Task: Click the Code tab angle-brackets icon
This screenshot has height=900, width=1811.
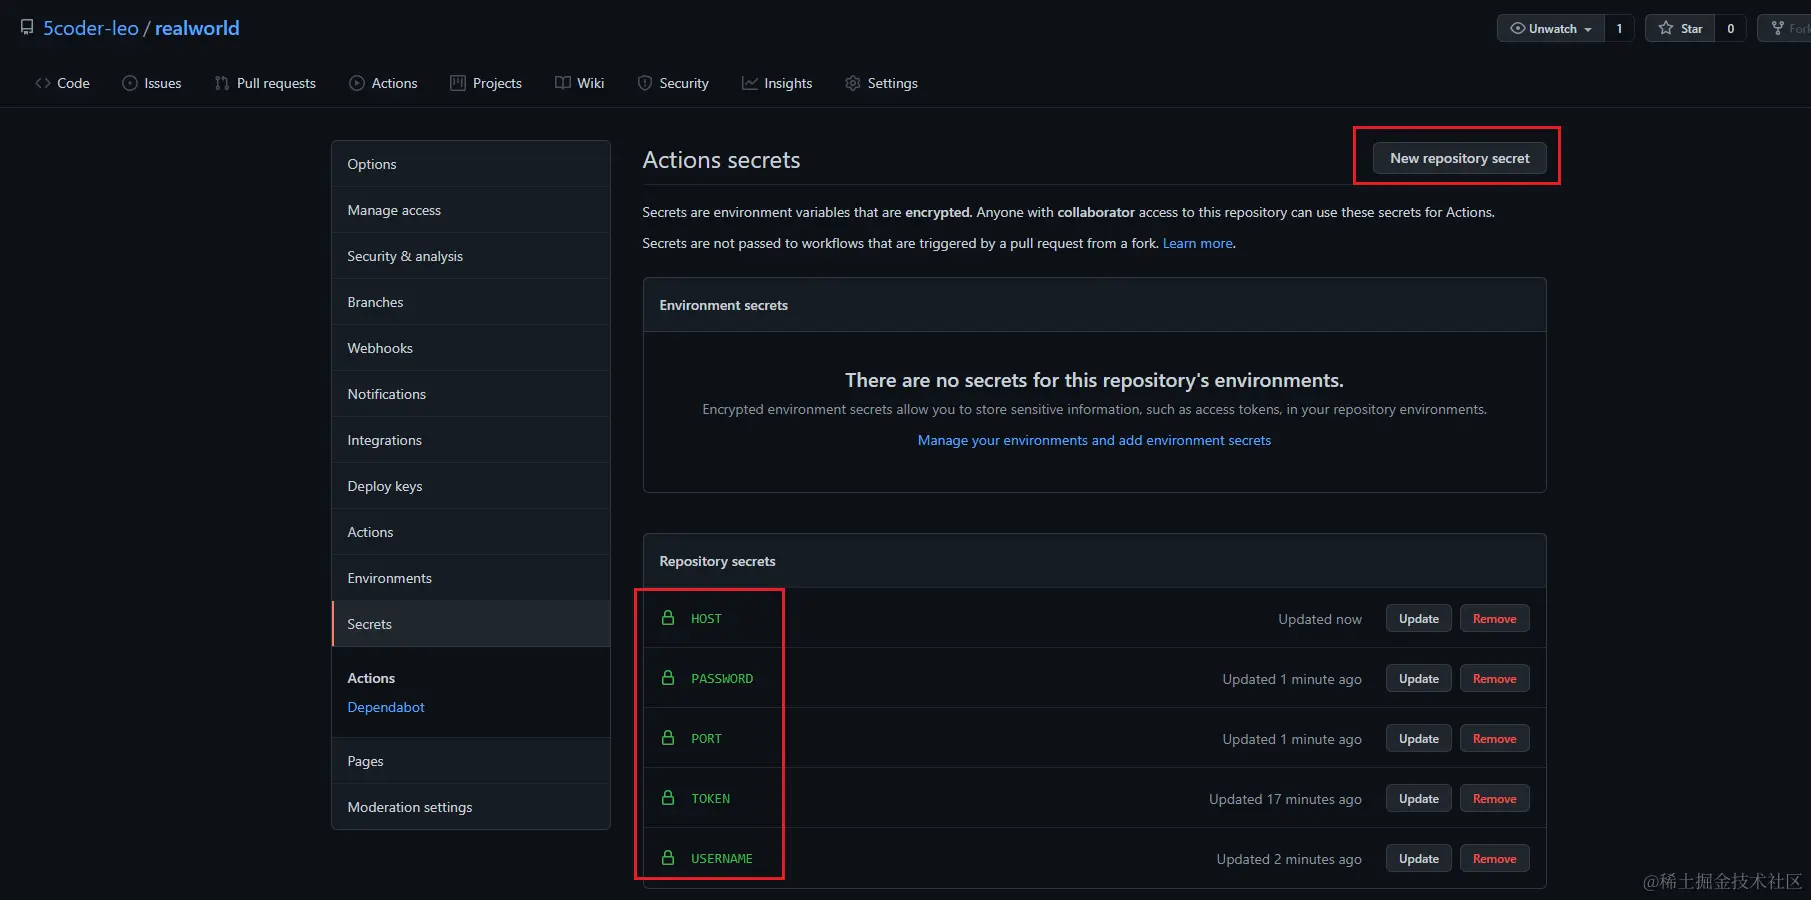Action: pyautogui.click(x=43, y=83)
